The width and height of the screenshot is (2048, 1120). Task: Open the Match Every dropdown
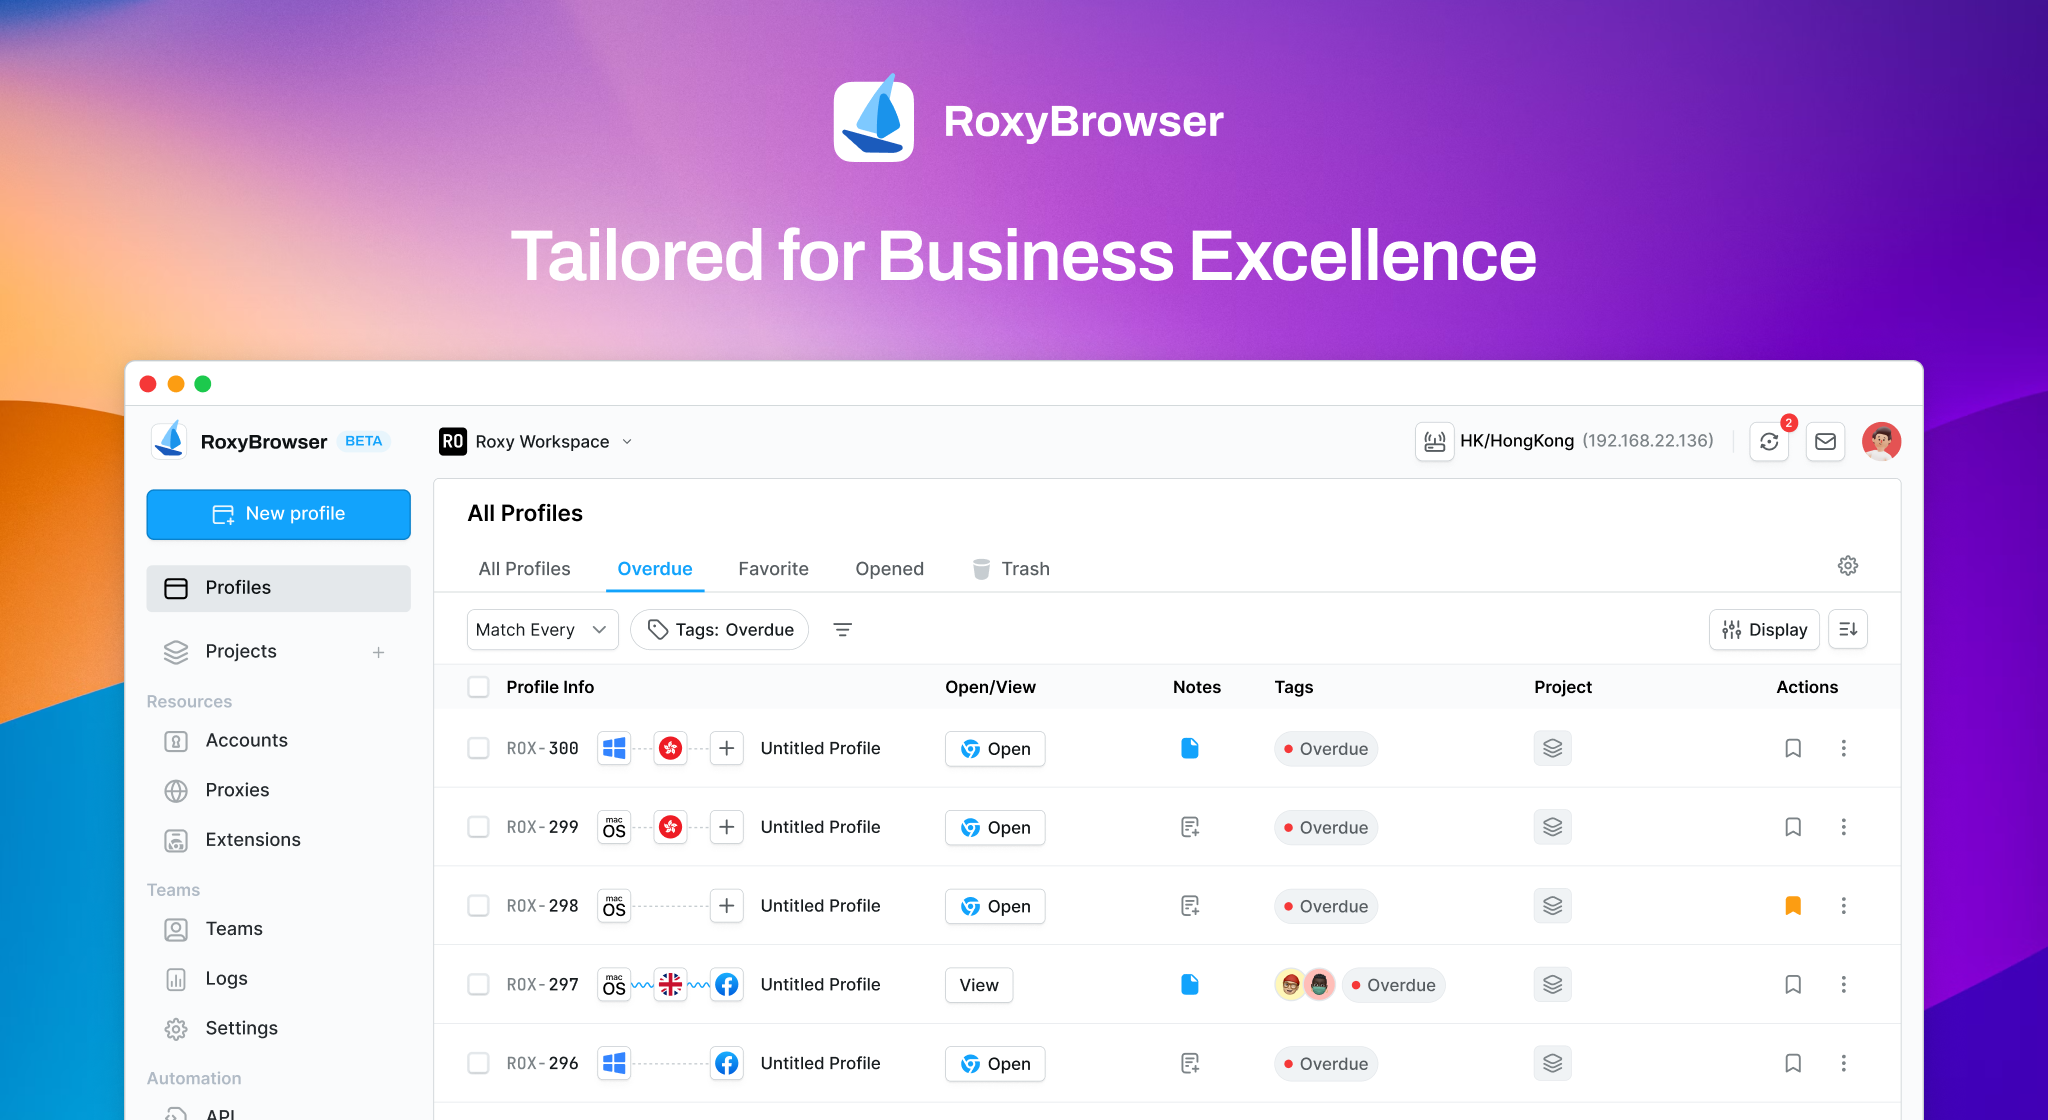click(x=543, y=630)
